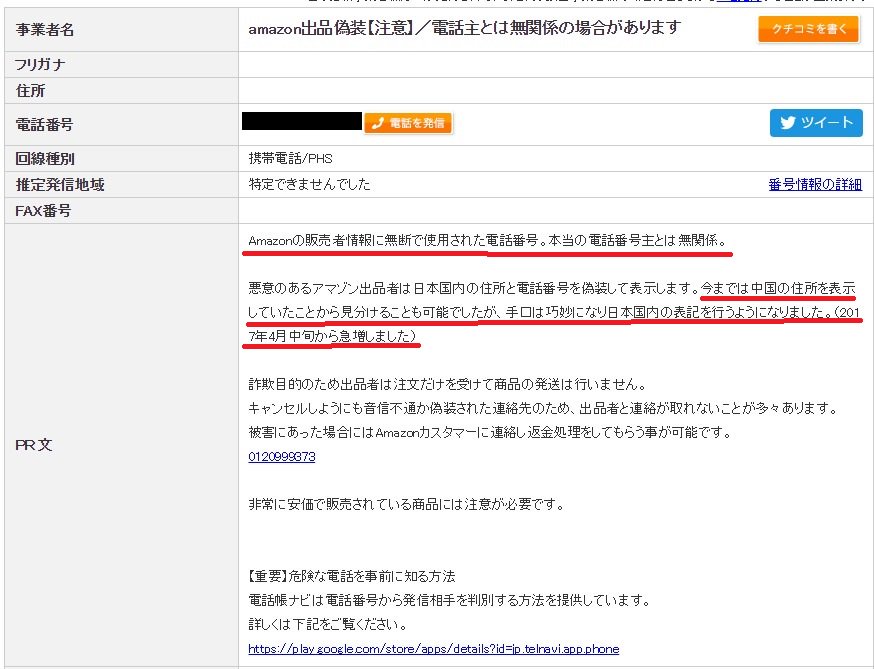The height and width of the screenshot is (669, 874).
Task: Click the 回線種別 row label
Action: [x=45, y=159]
